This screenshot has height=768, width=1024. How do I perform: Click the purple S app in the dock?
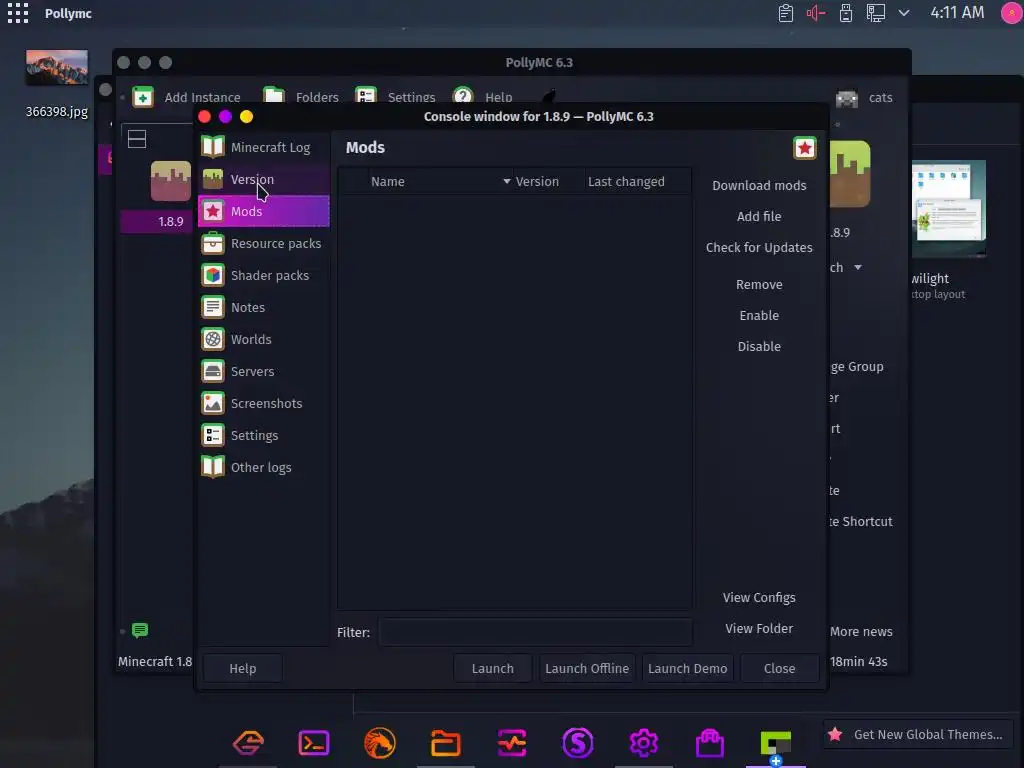[x=577, y=743]
